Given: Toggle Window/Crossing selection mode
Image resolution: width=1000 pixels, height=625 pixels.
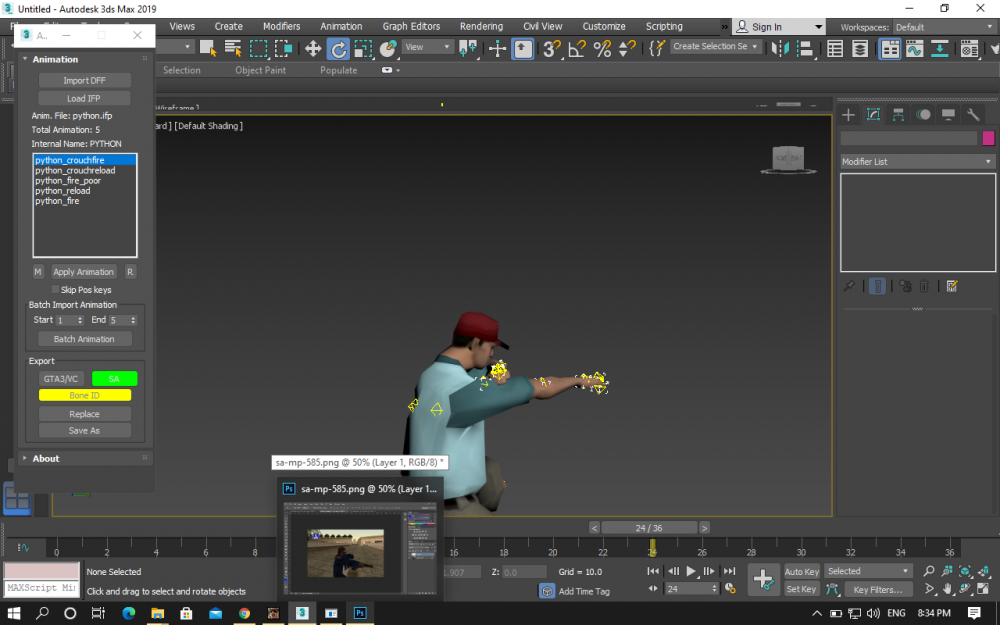Looking at the screenshot, I should pos(283,48).
